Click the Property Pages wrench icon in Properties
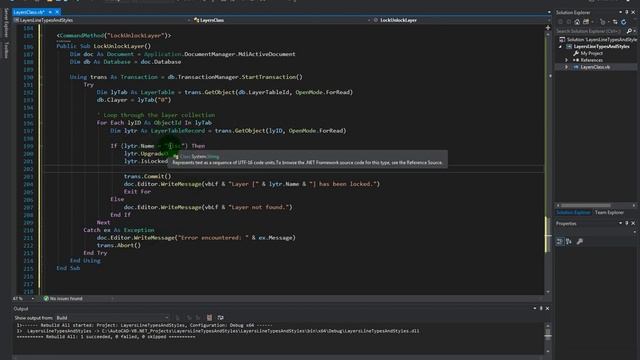 [x=580, y=242]
